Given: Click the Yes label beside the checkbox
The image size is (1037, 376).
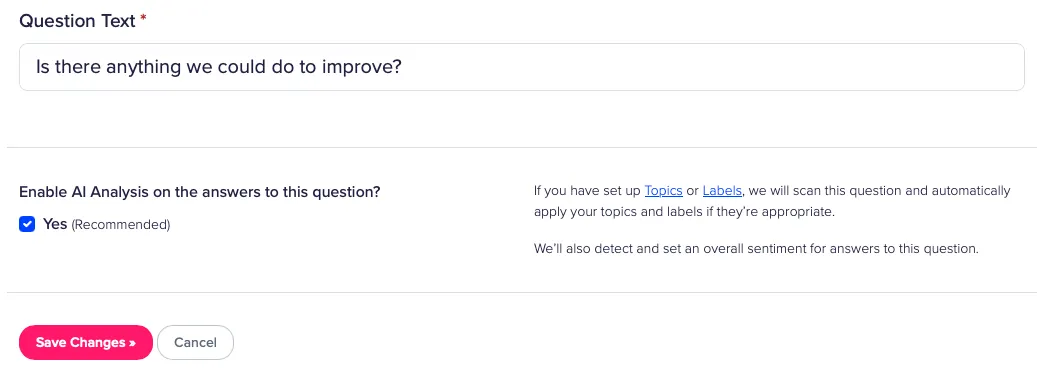Looking at the screenshot, I should tap(55, 224).
